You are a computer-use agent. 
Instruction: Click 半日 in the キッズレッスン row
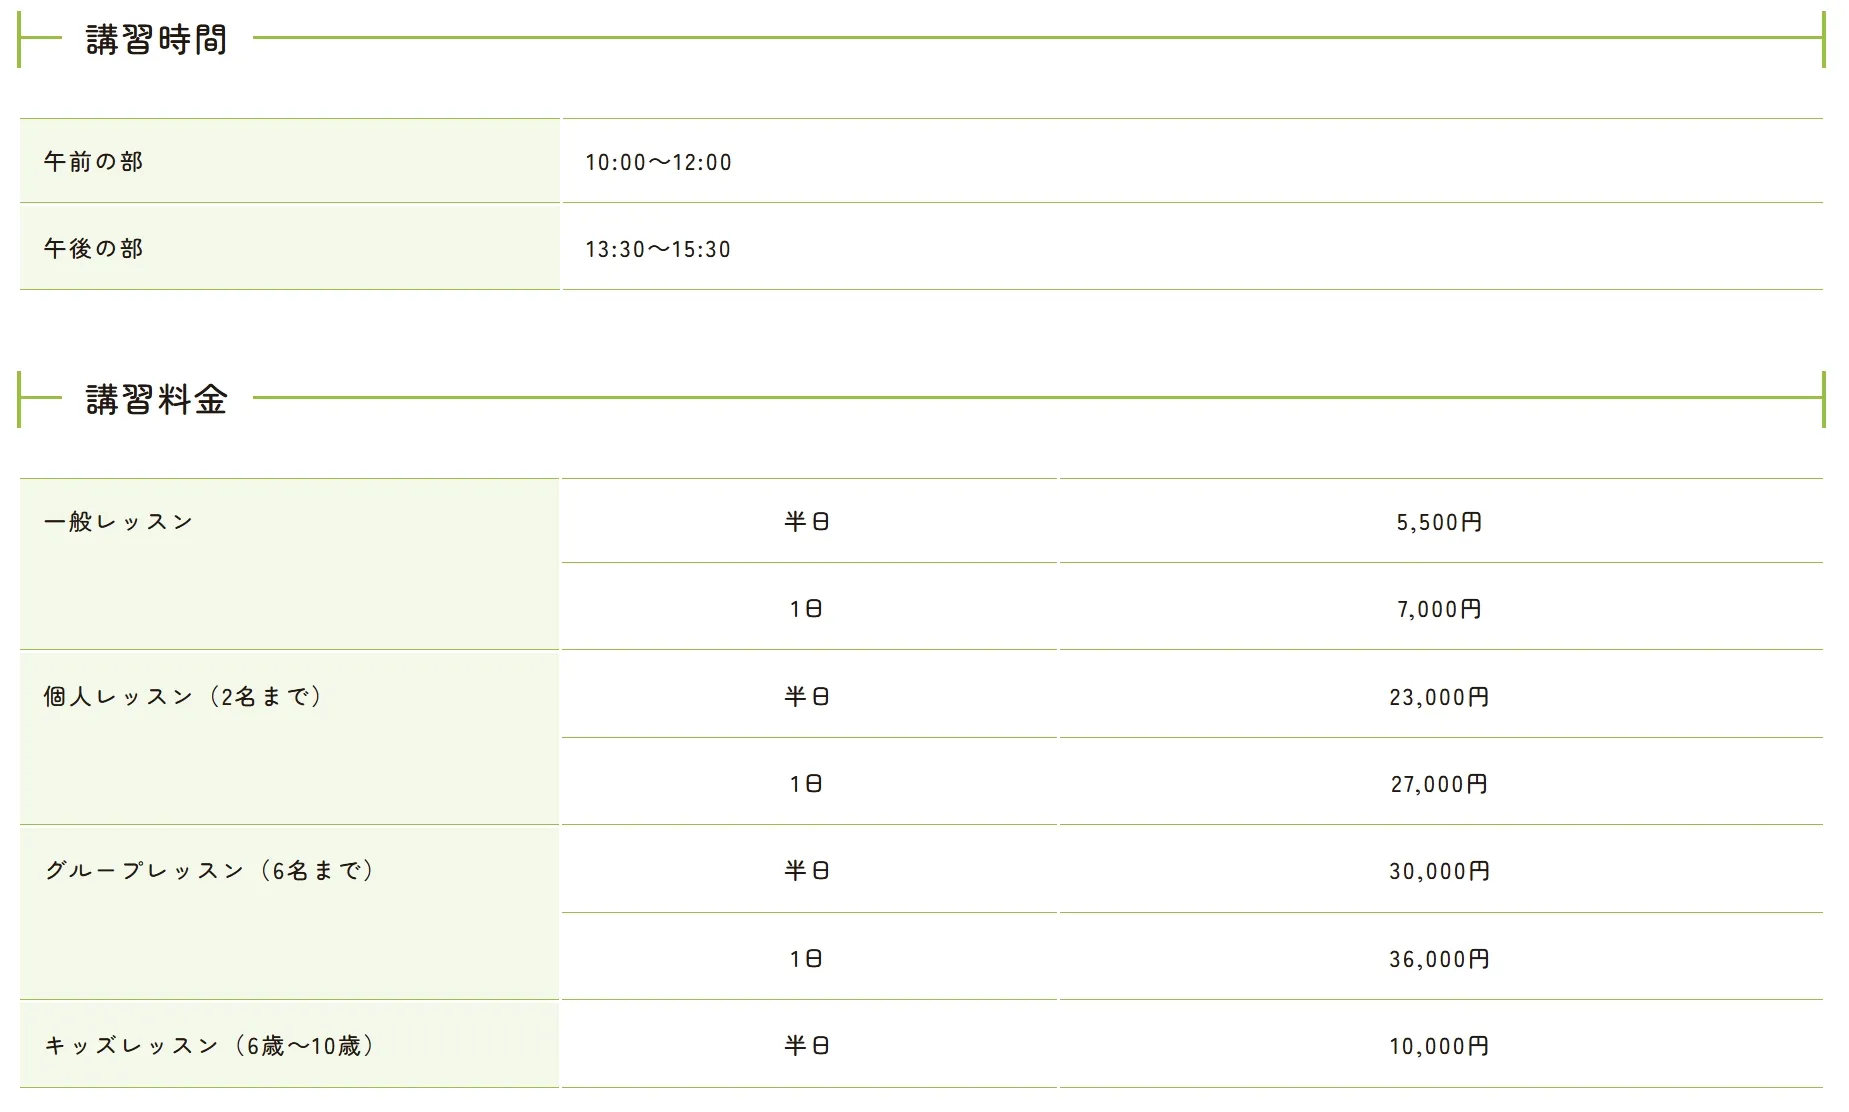click(806, 1046)
